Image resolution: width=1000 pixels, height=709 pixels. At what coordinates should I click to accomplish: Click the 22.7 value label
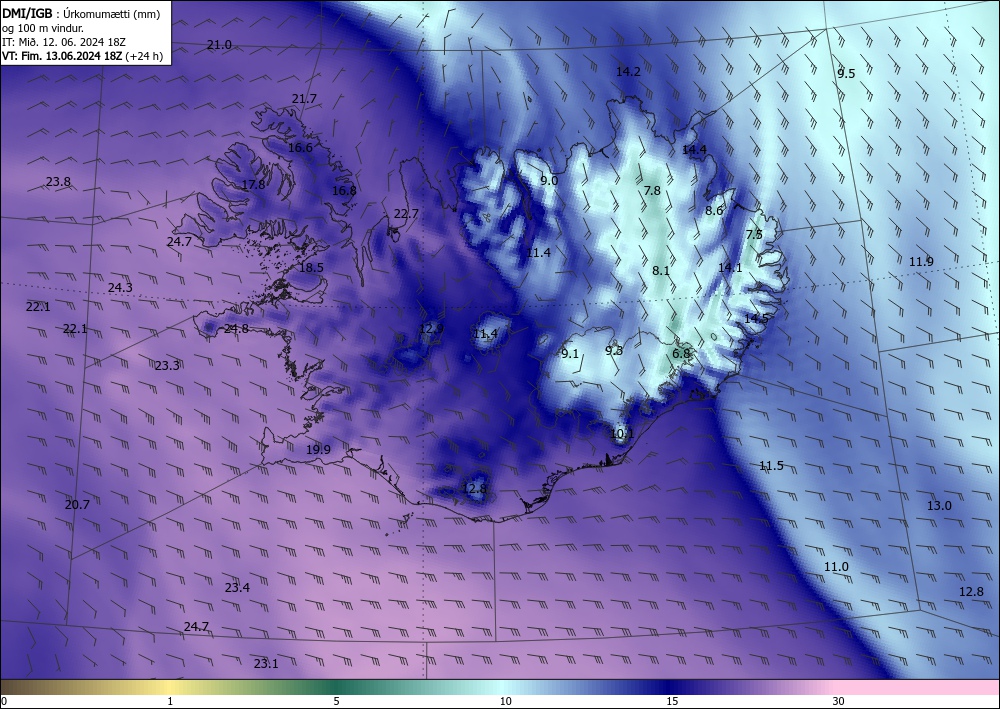coord(406,214)
